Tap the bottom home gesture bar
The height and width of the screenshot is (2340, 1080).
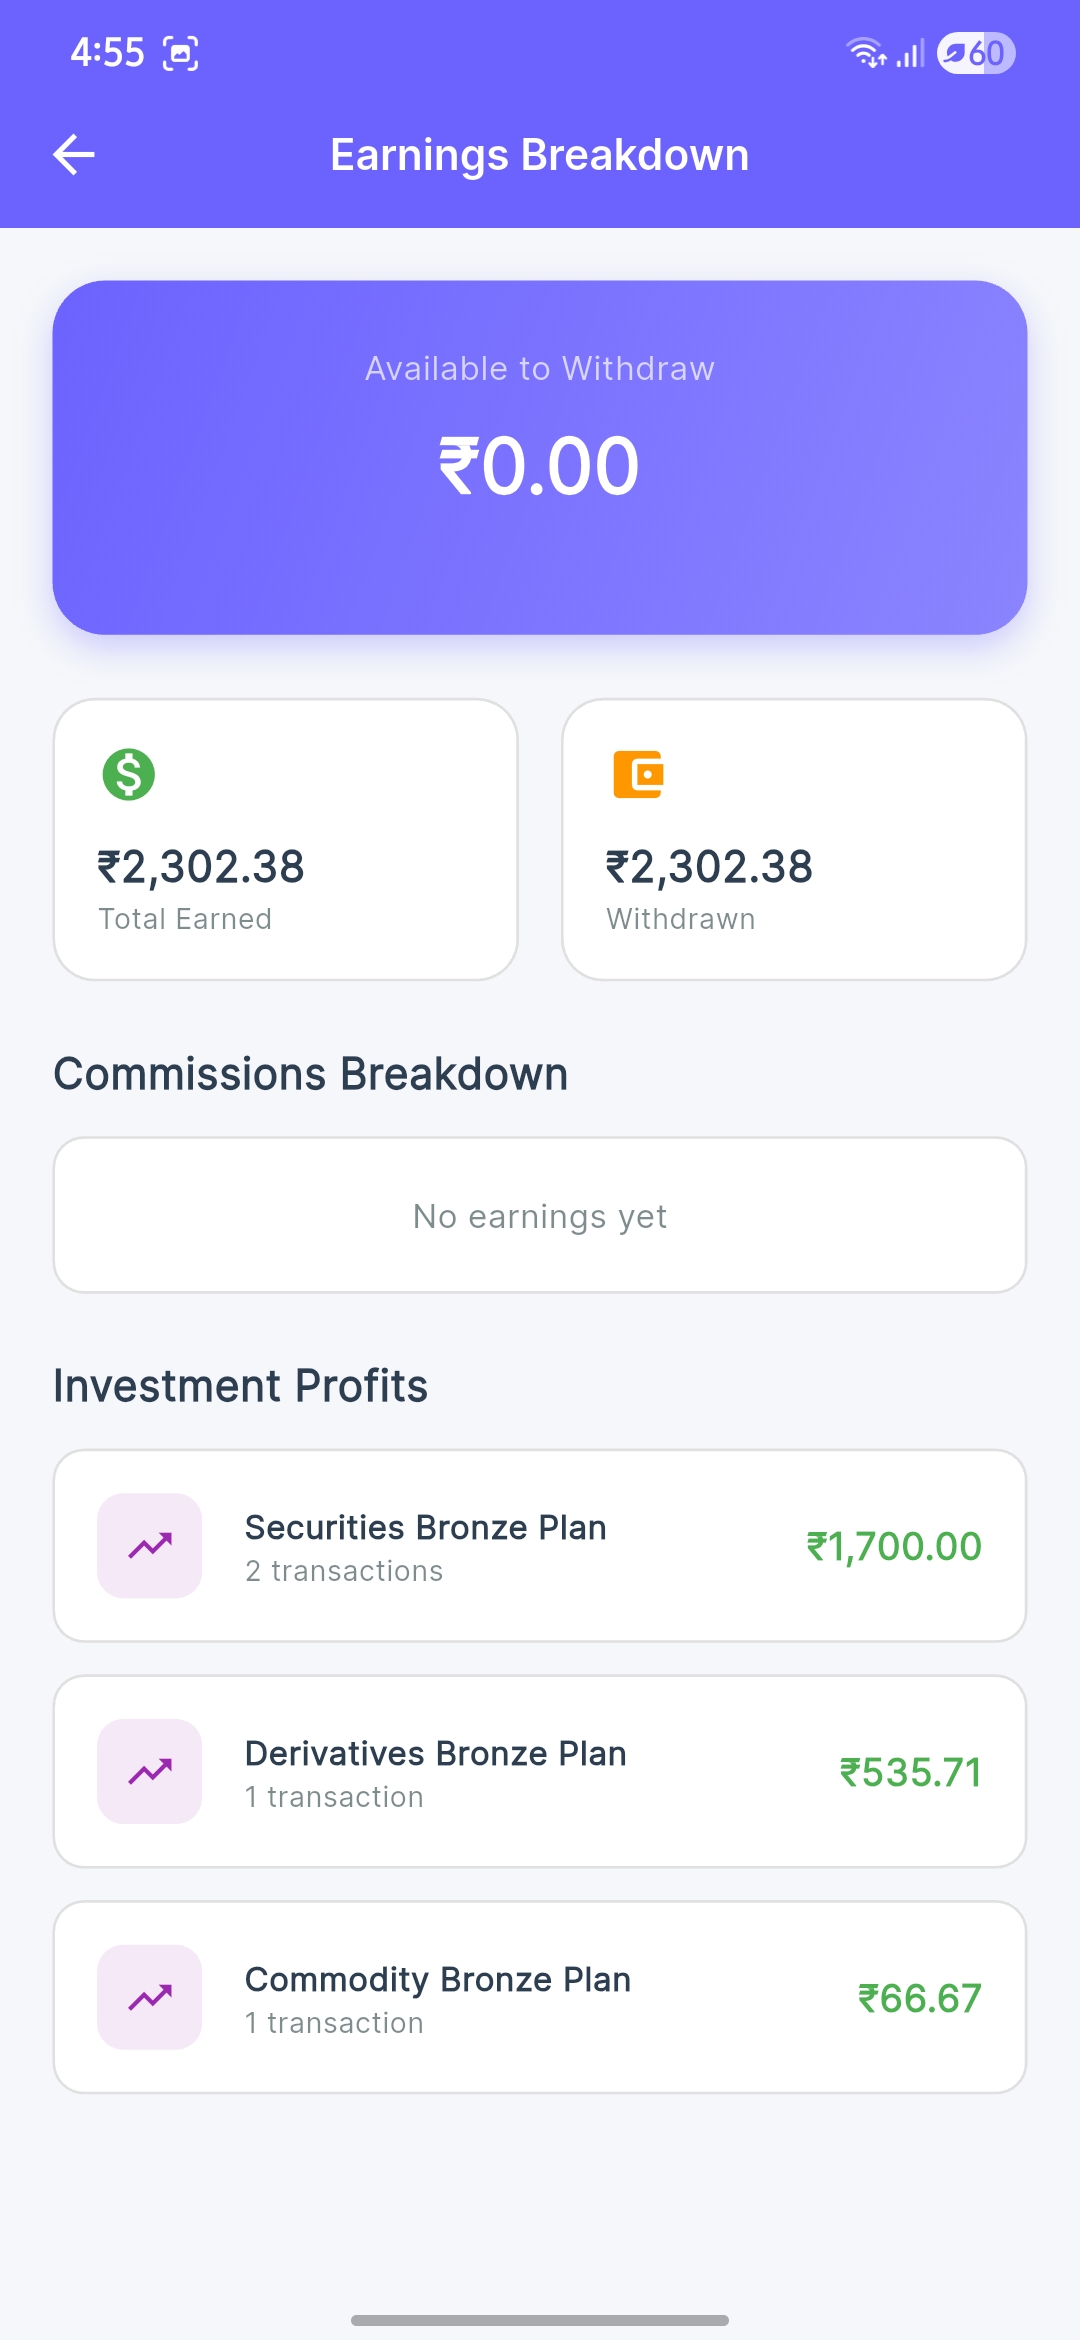pos(540,2320)
